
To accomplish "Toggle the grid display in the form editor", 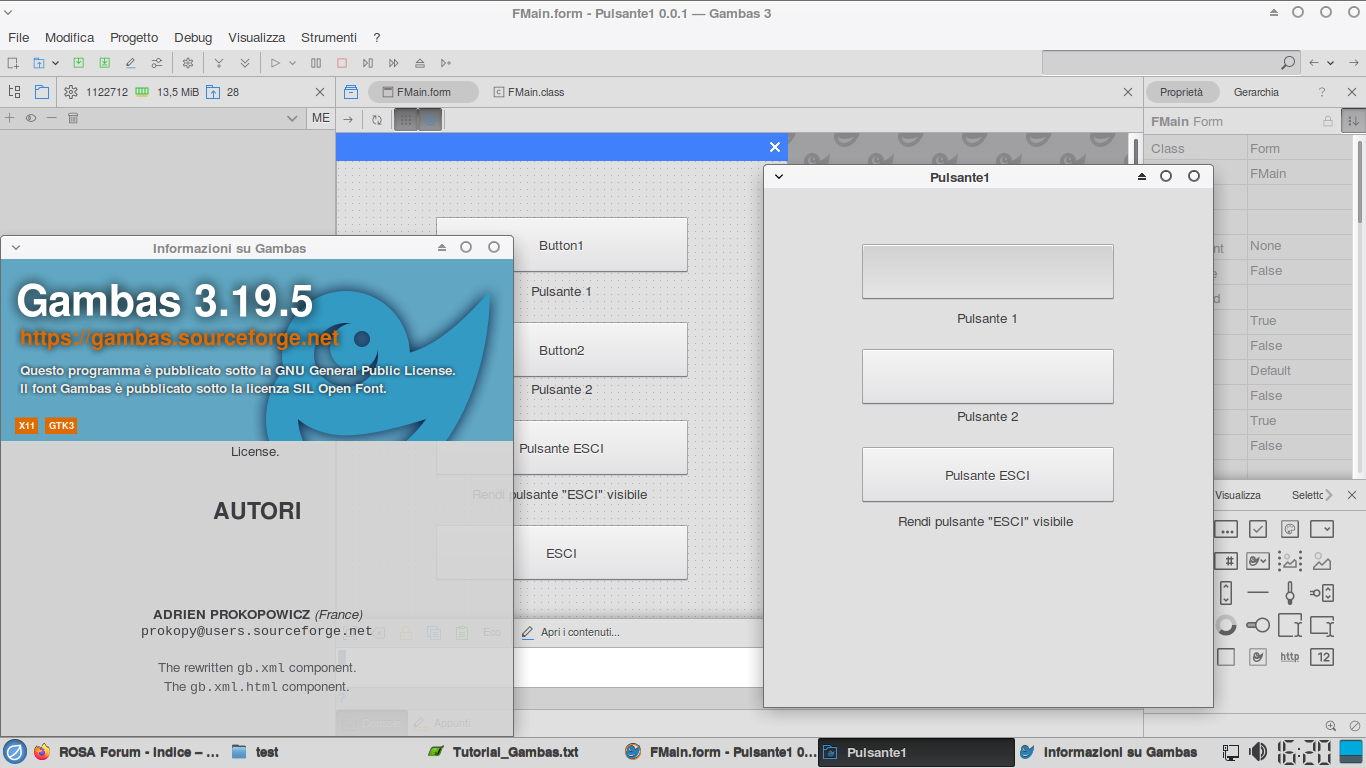I will click(x=405, y=120).
